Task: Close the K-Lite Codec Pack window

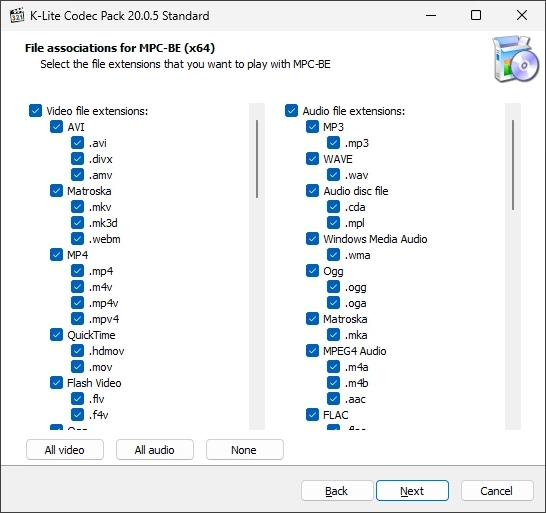Action: 522,16
